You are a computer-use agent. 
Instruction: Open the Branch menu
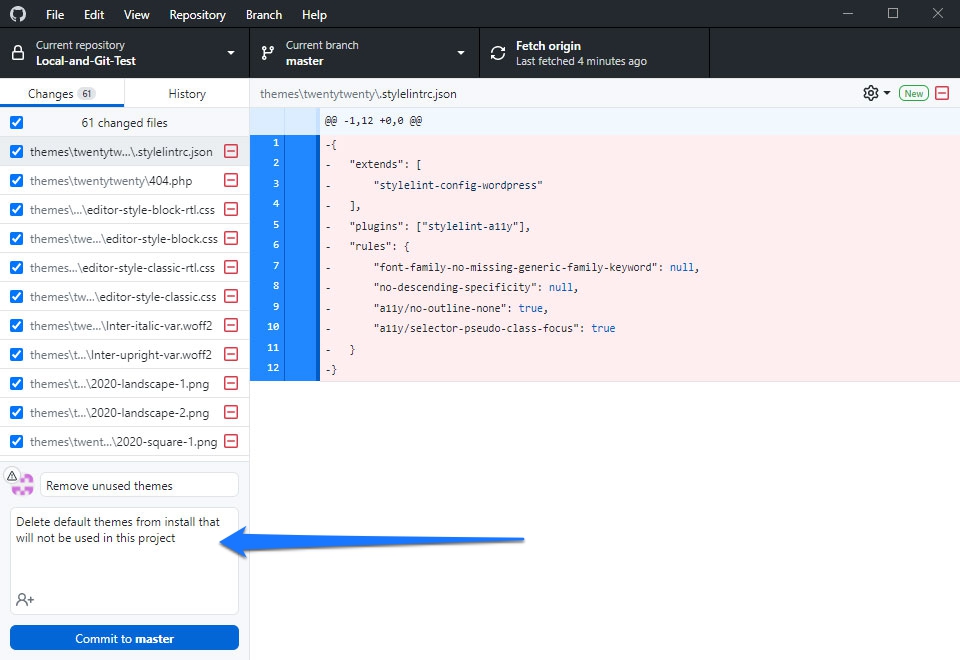(x=264, y=15)
